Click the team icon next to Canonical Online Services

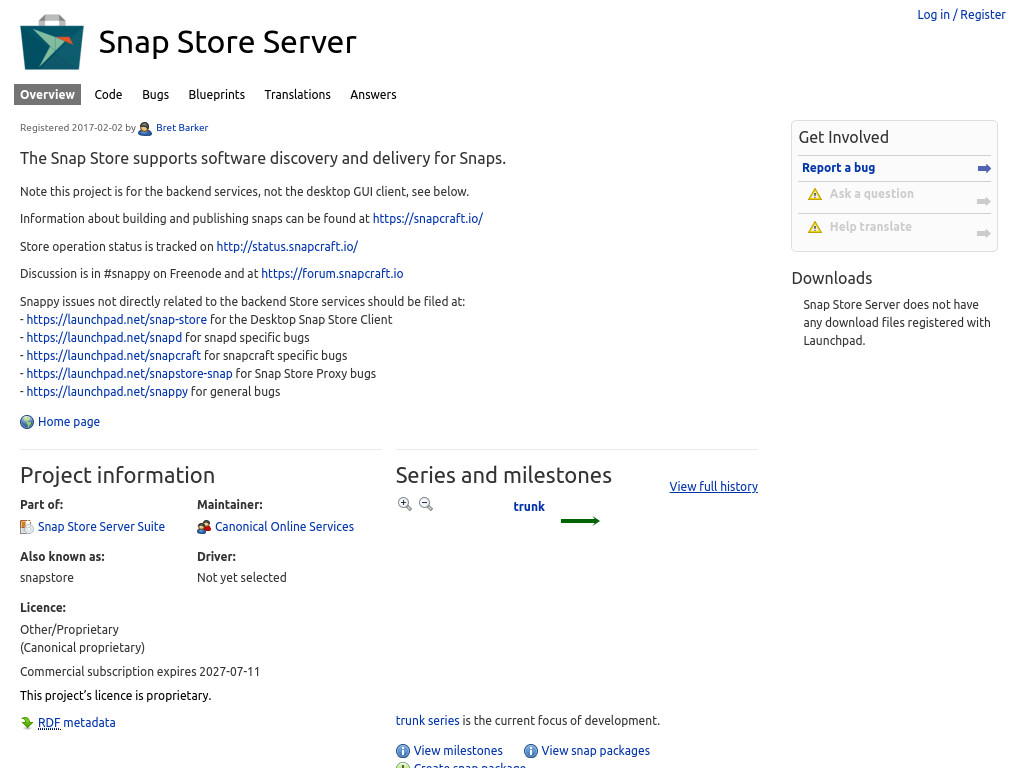[x=204, y=527]
